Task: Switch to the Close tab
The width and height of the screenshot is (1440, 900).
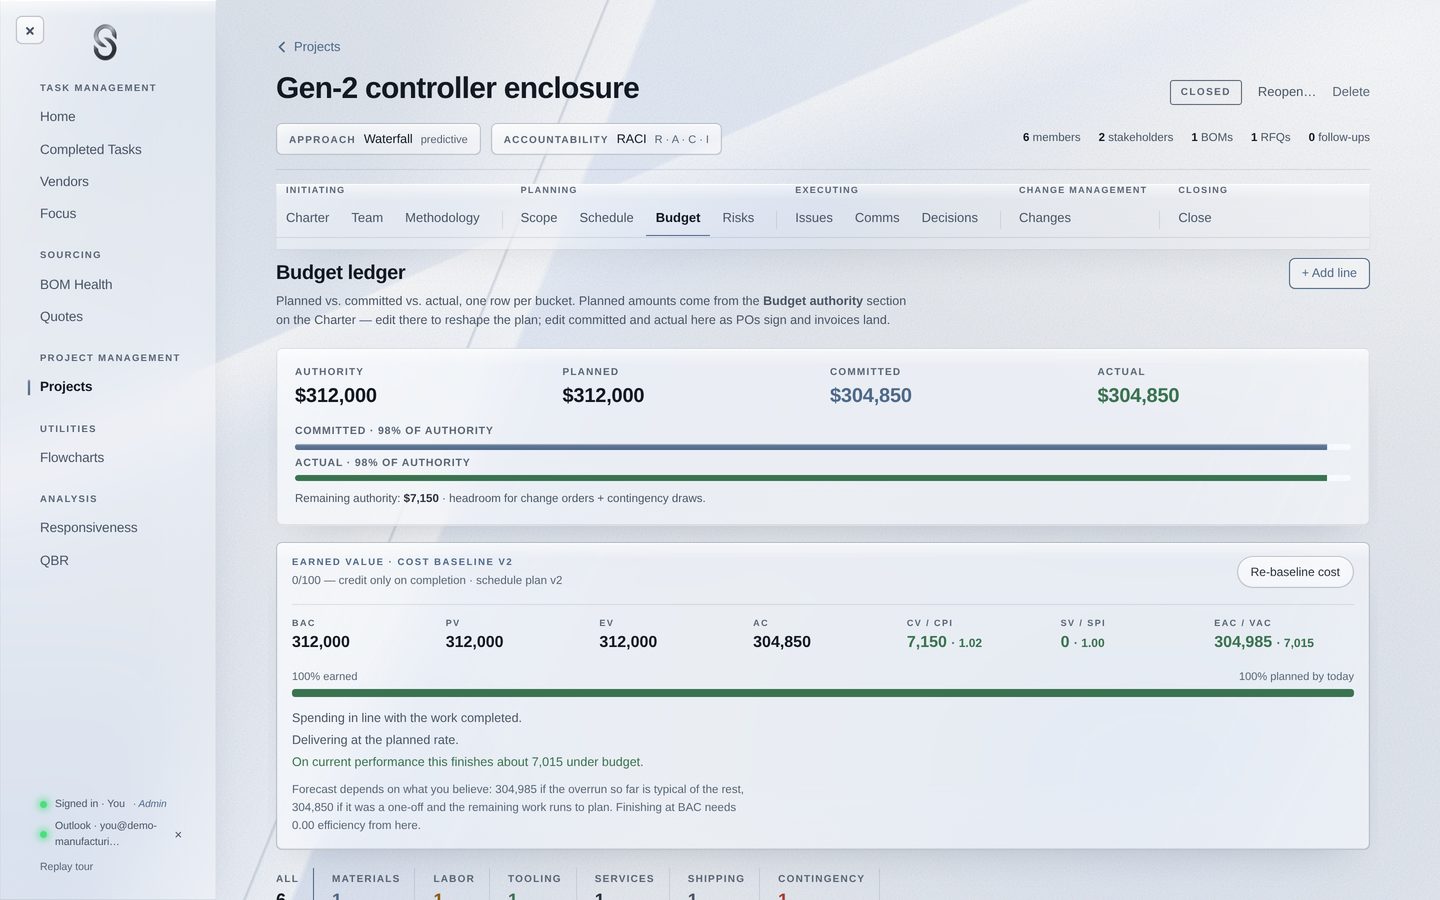Action: [1195, 218]
